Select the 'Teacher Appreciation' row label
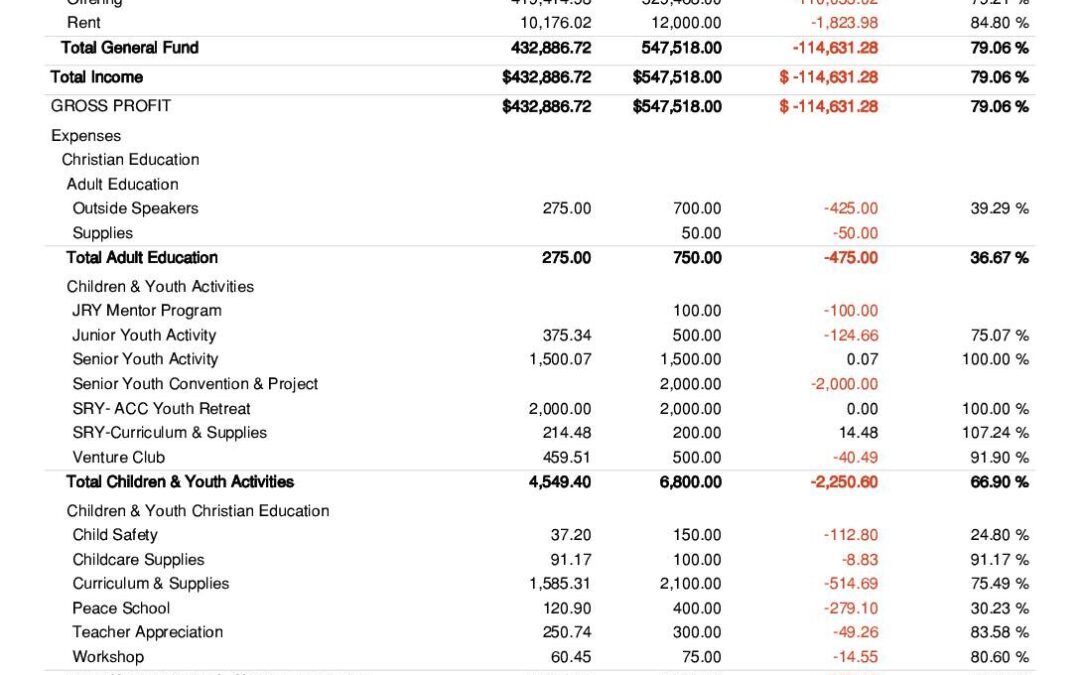 click(147, 632)
